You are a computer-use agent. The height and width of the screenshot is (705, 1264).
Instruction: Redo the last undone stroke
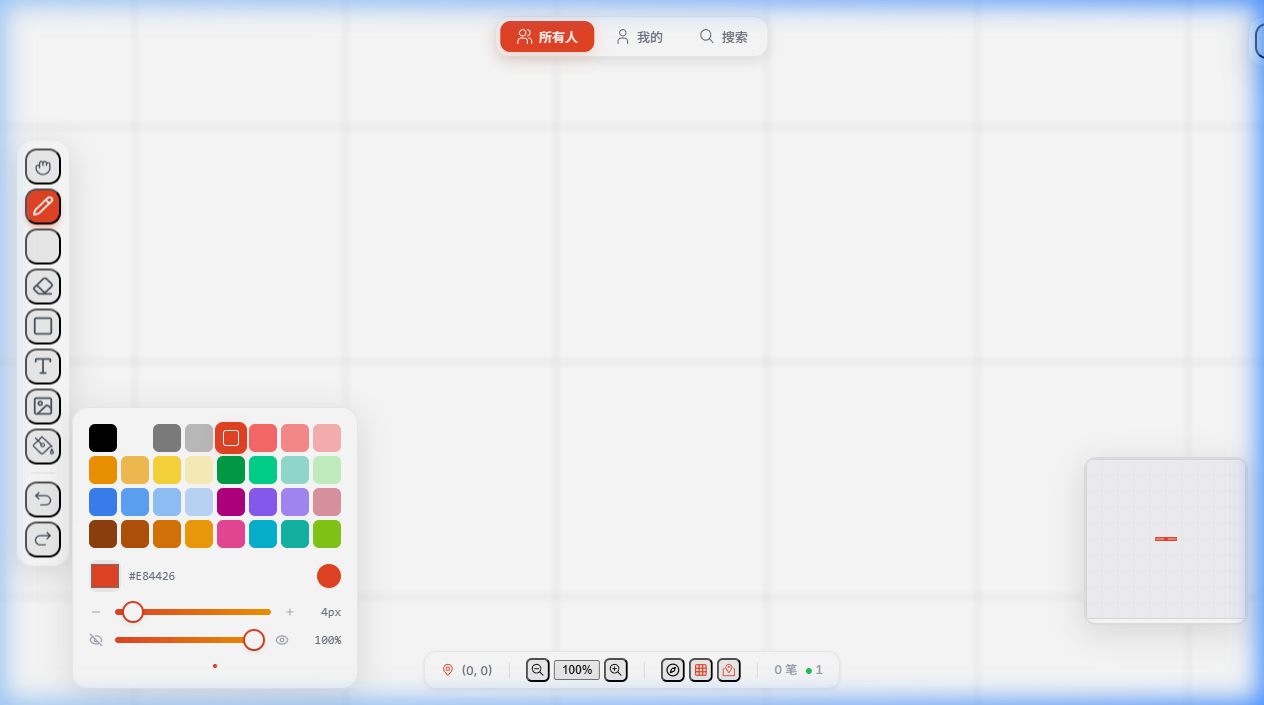coord(43,539)
